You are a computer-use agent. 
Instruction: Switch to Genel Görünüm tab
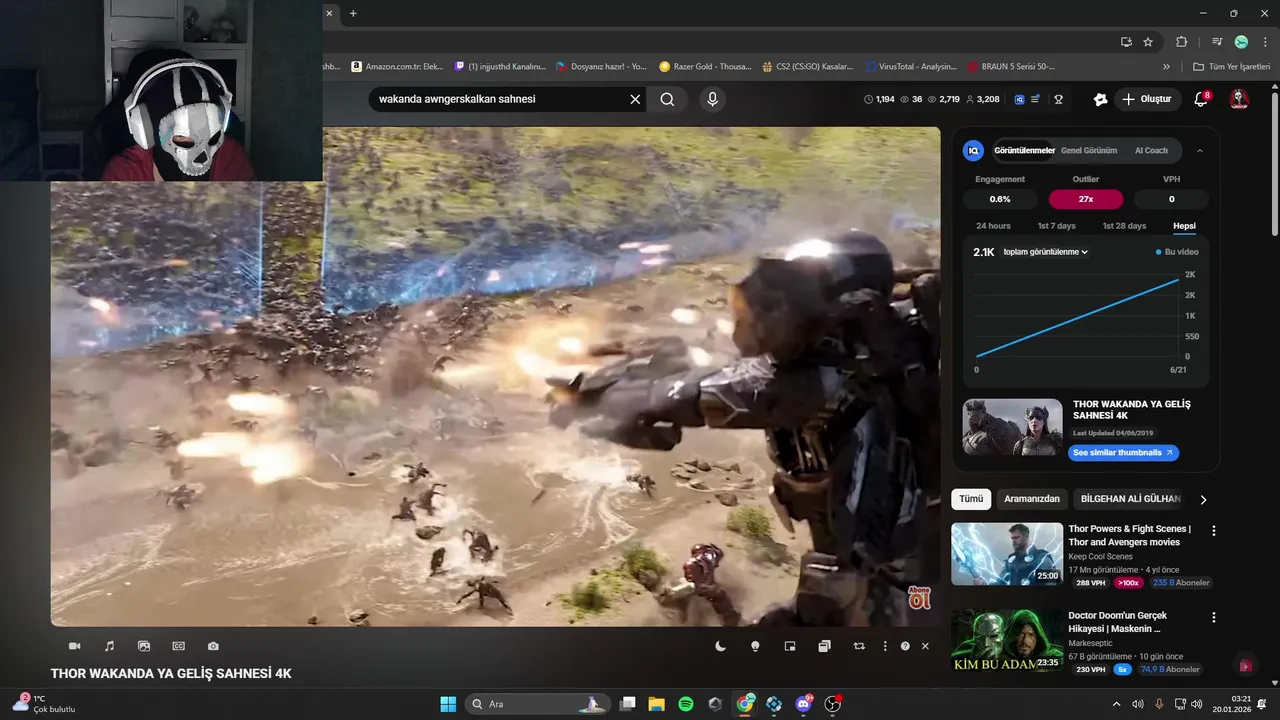[1089, 150]
